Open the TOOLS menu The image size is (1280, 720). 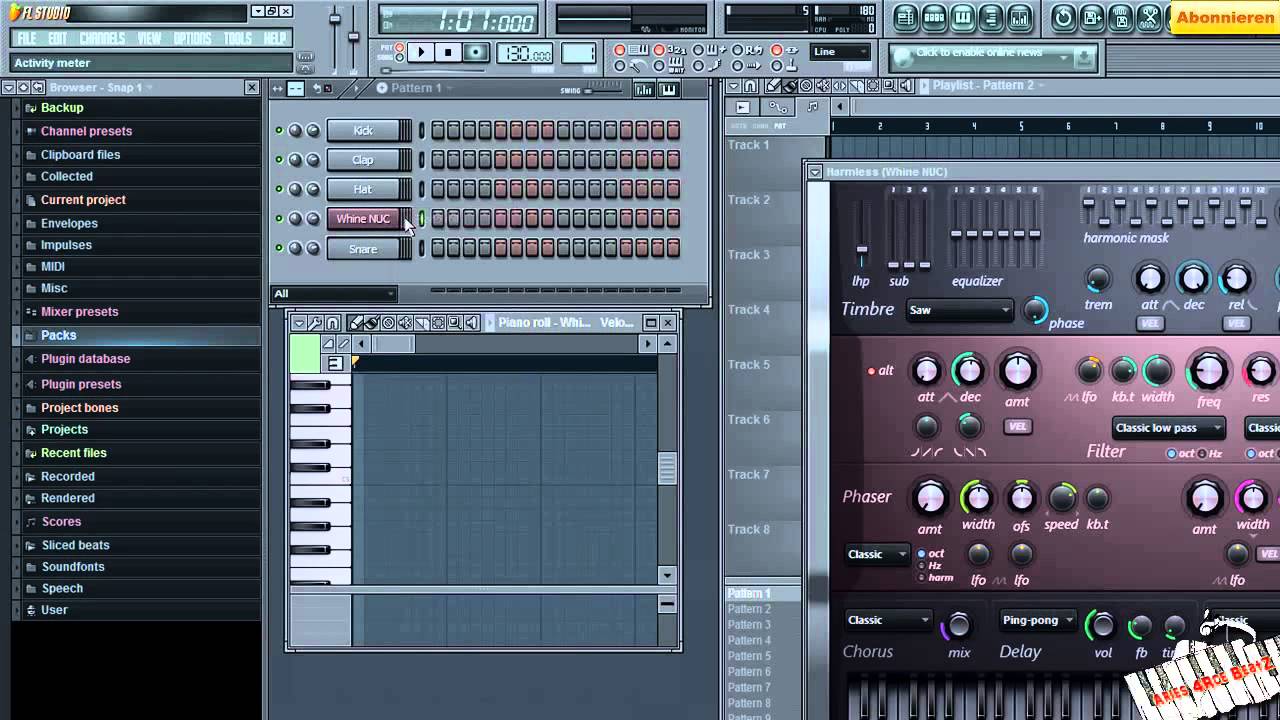(x=238, y=39)
